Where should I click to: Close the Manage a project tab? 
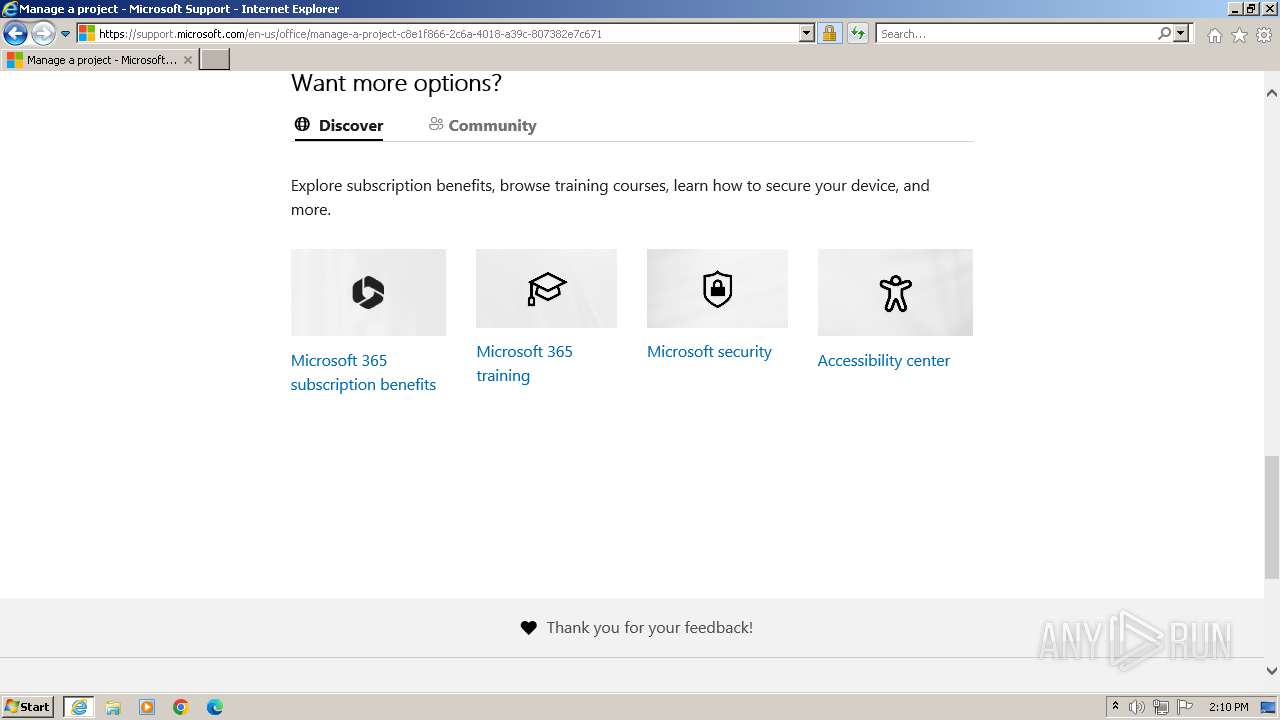pos(188,60)
